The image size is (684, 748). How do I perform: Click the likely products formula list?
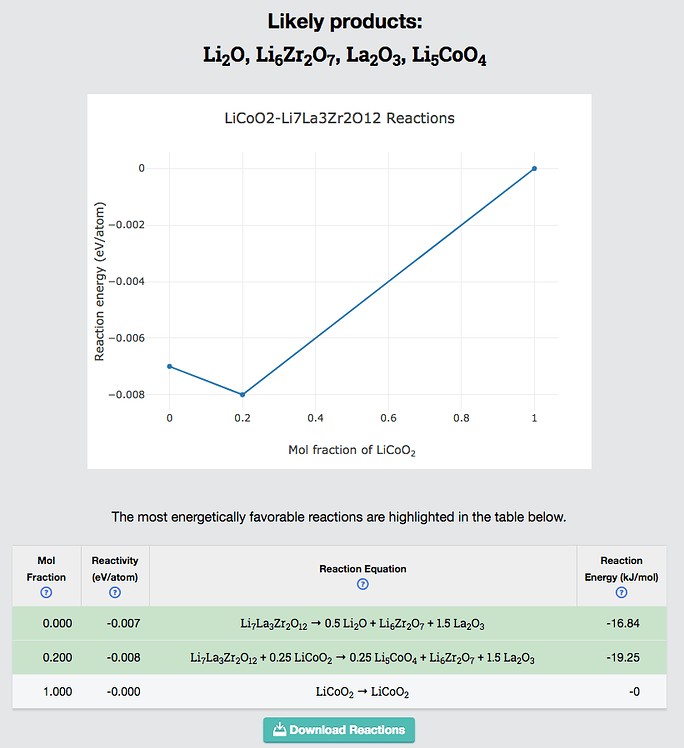[345, 55]
